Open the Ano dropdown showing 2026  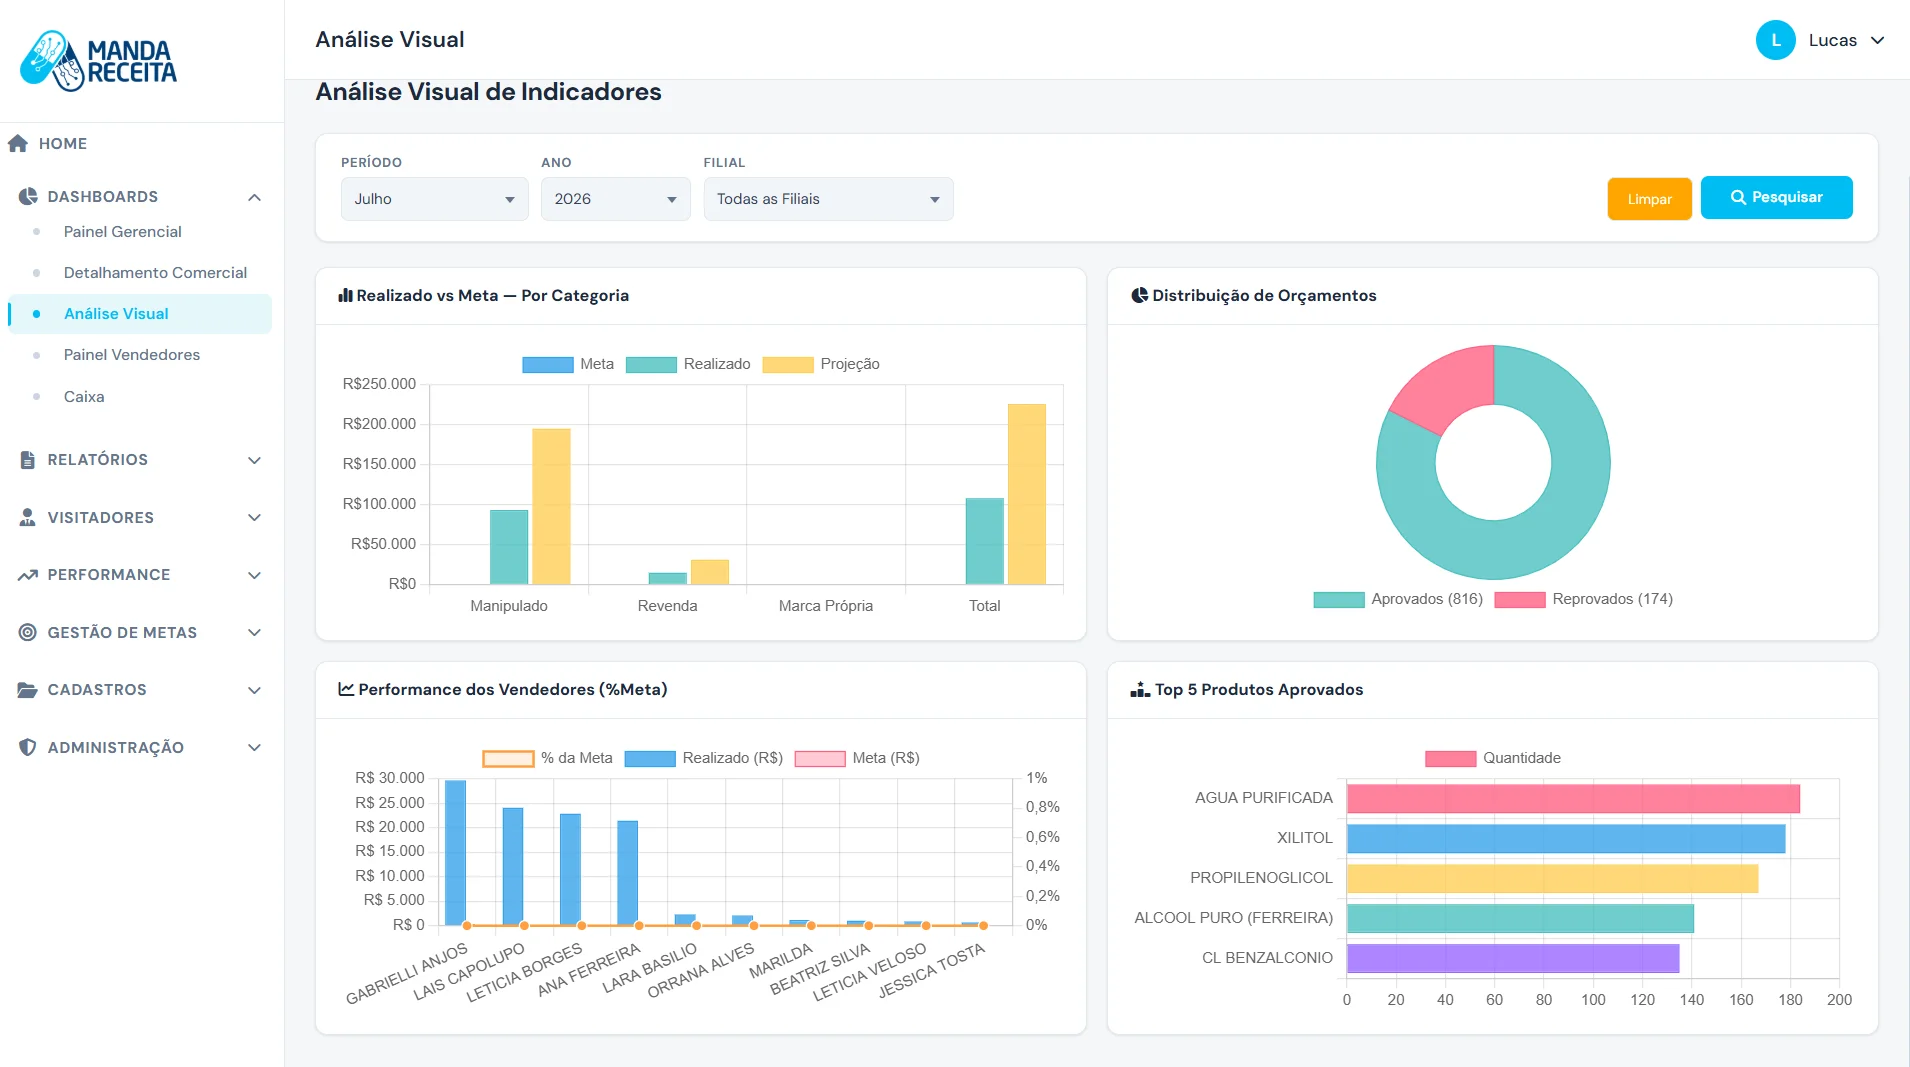coord(615,199)
